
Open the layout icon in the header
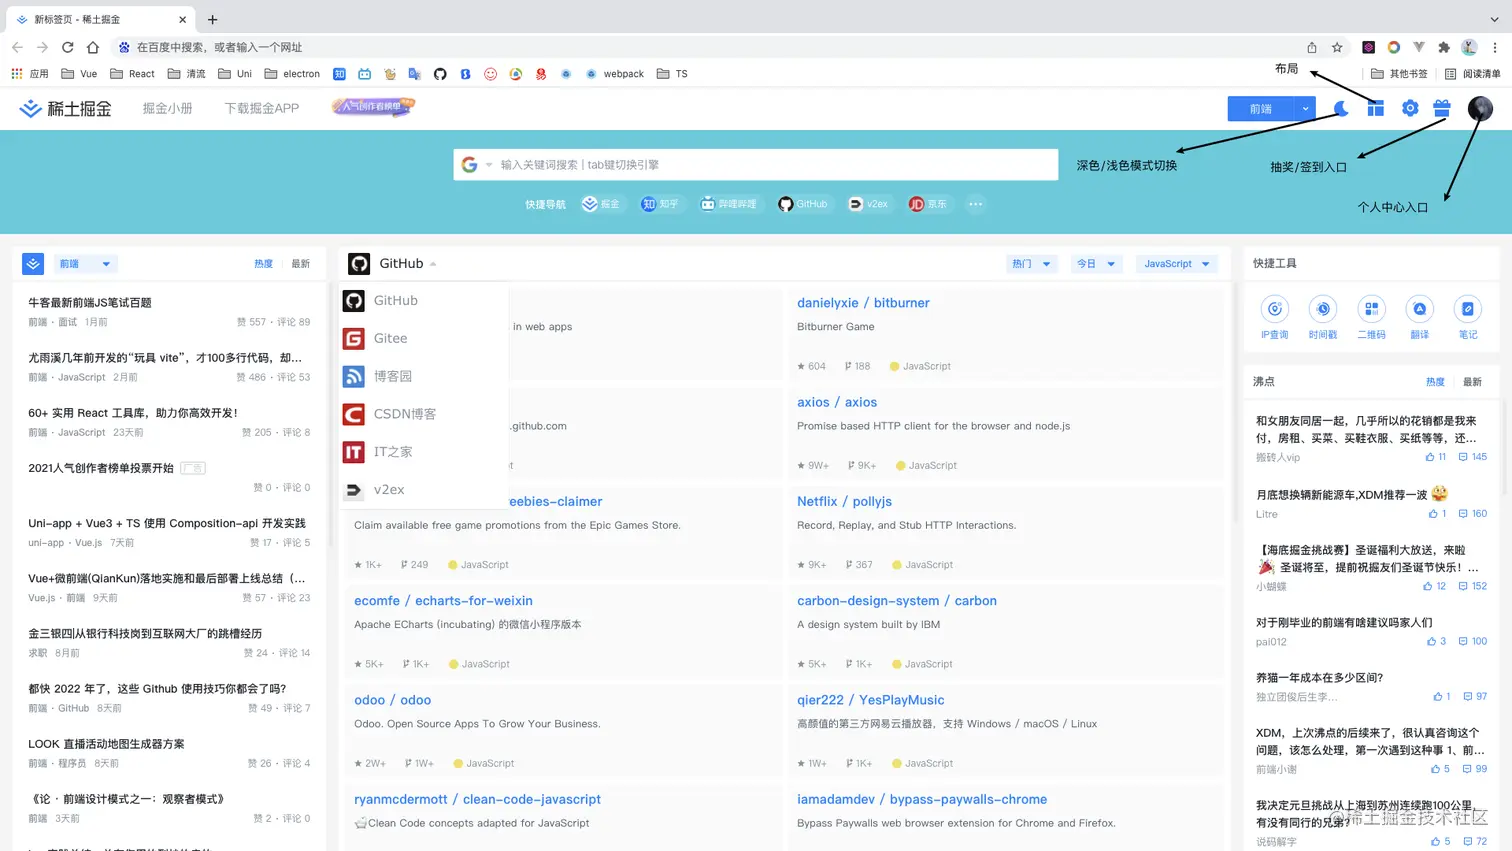[1376, 108]
